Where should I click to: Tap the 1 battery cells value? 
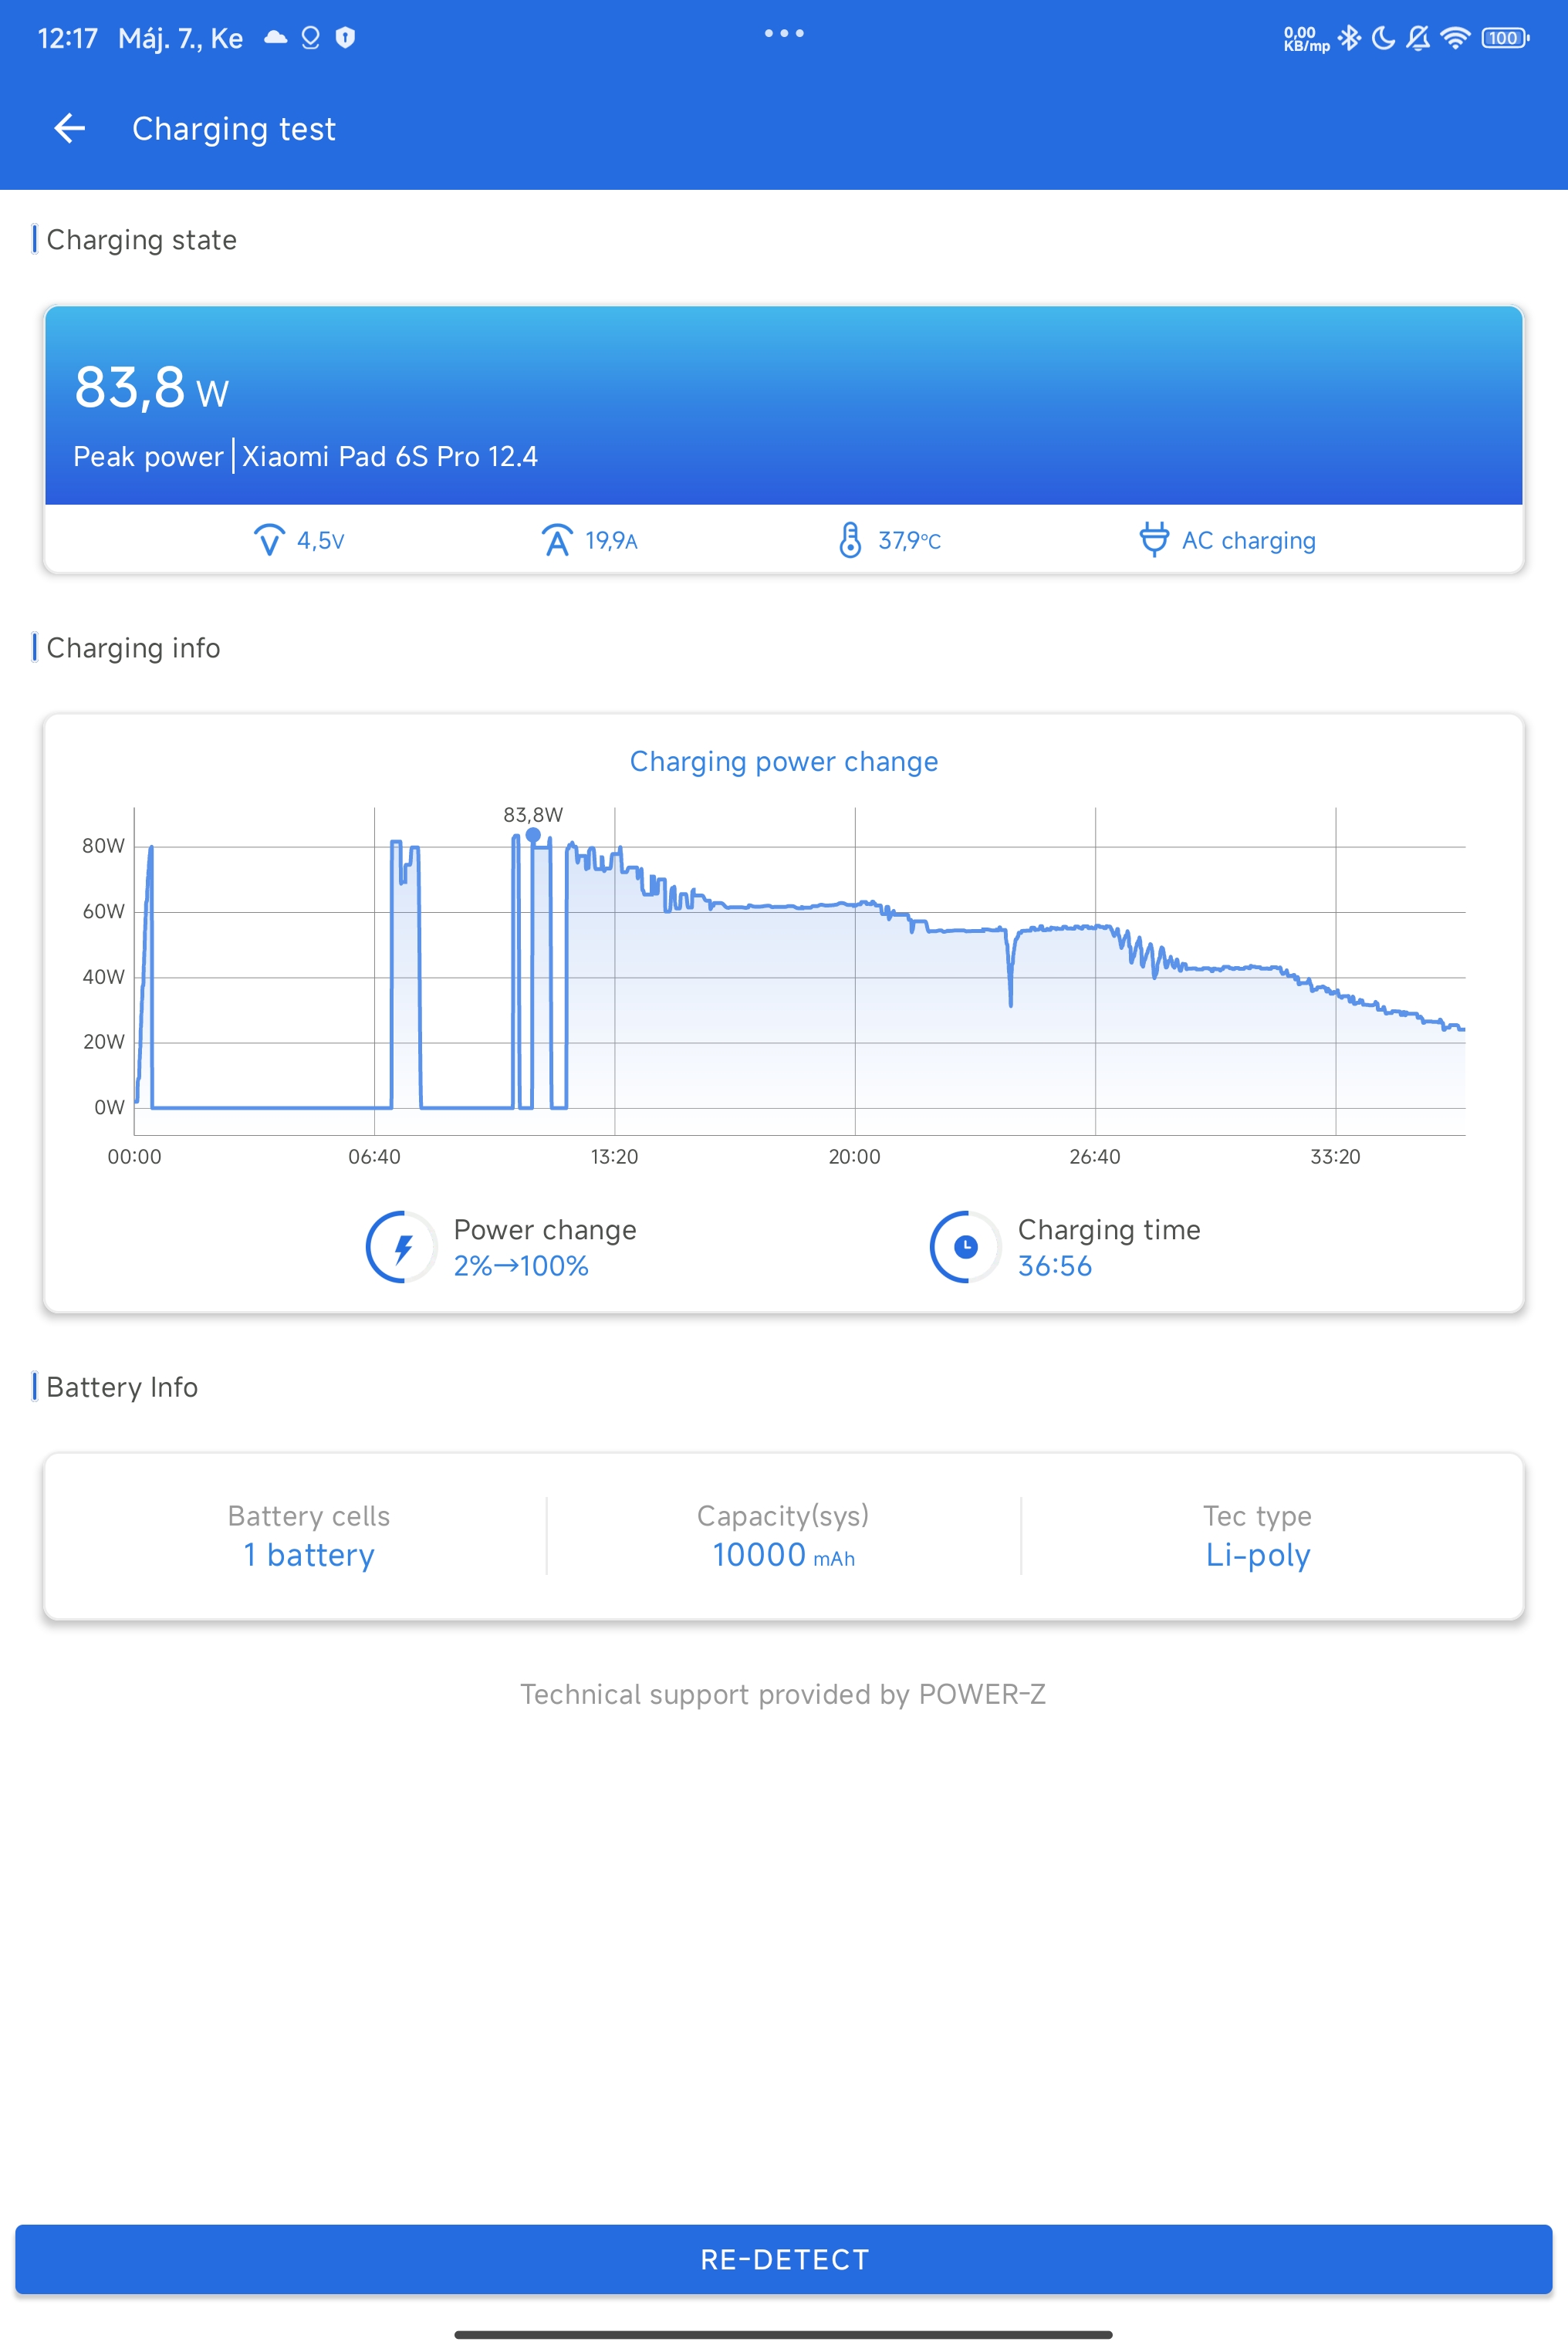(x=309, y=1555)
